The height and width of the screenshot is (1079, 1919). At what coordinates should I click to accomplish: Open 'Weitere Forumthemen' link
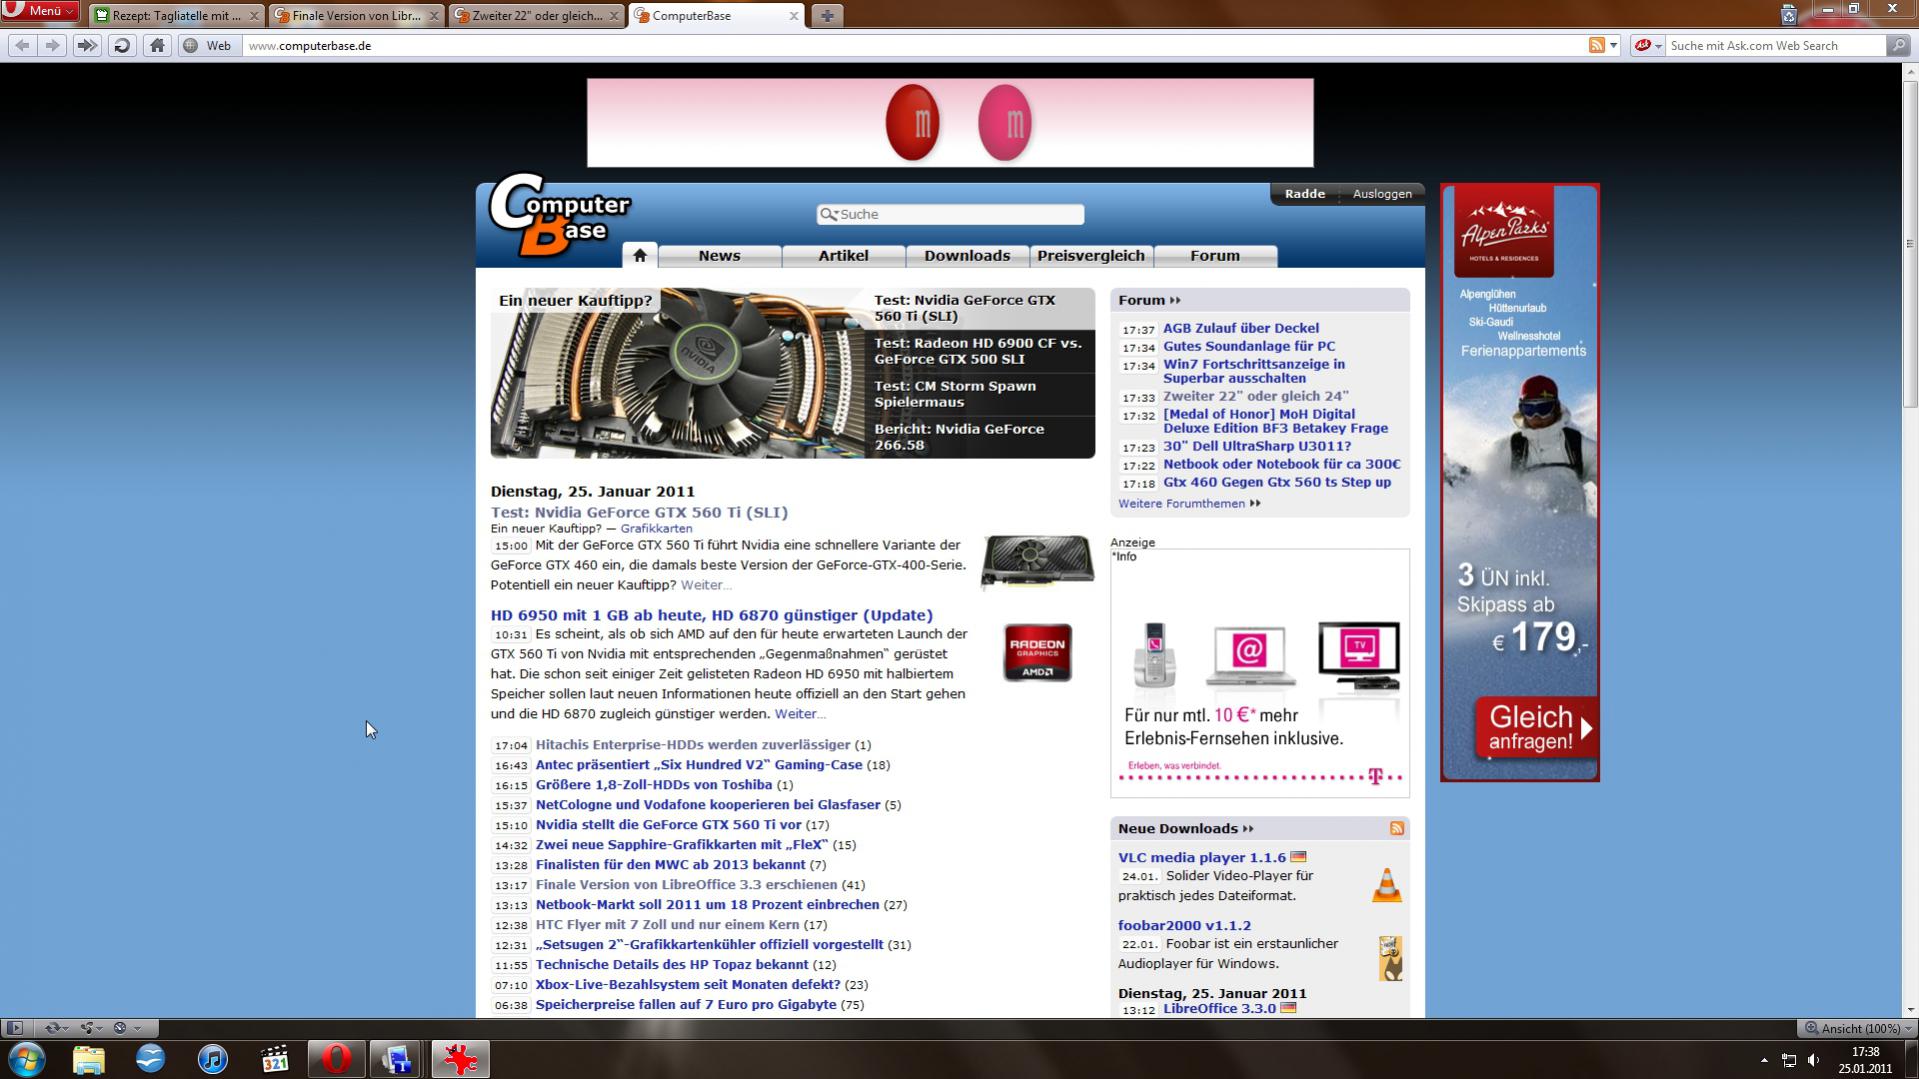tap(1189, 503)
